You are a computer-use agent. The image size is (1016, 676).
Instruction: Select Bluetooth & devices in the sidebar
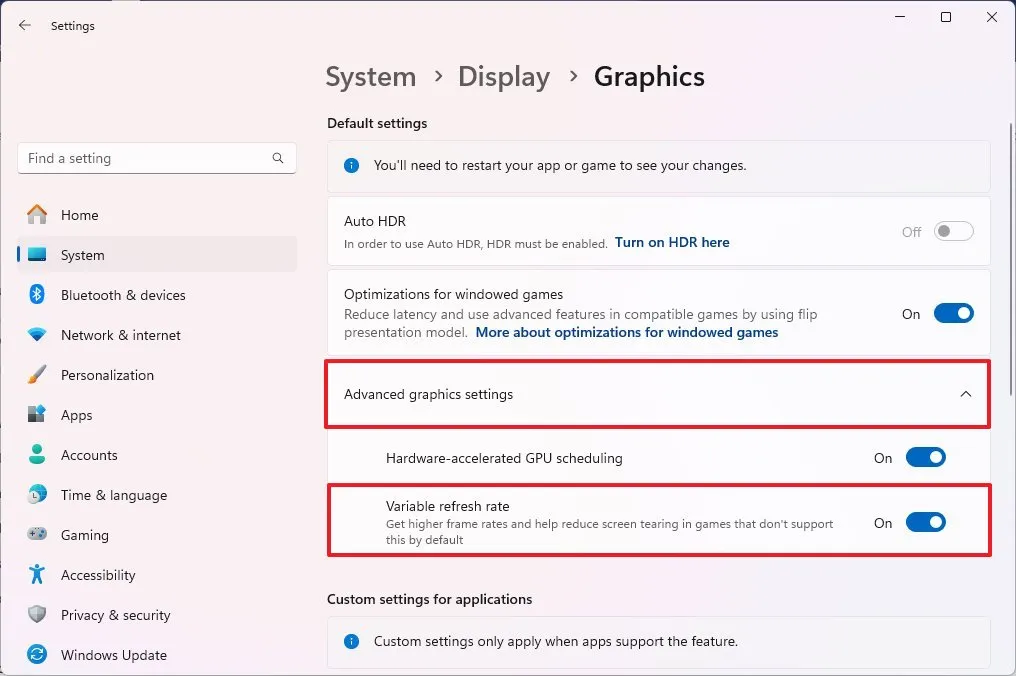click(124, 295)
